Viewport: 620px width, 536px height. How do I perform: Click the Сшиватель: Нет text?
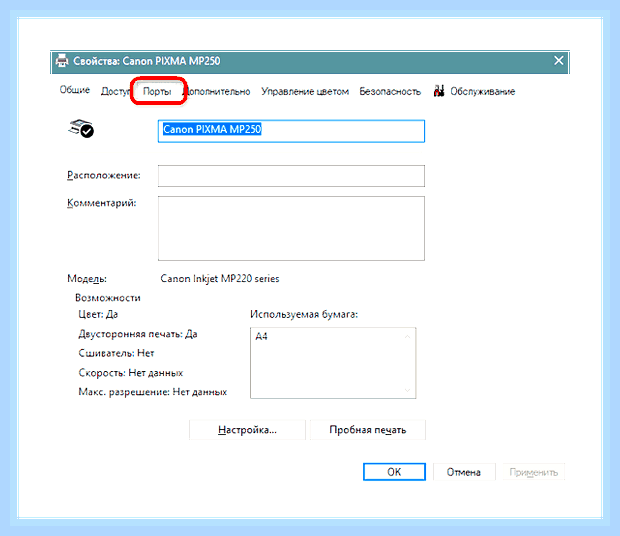click(116, 353)
